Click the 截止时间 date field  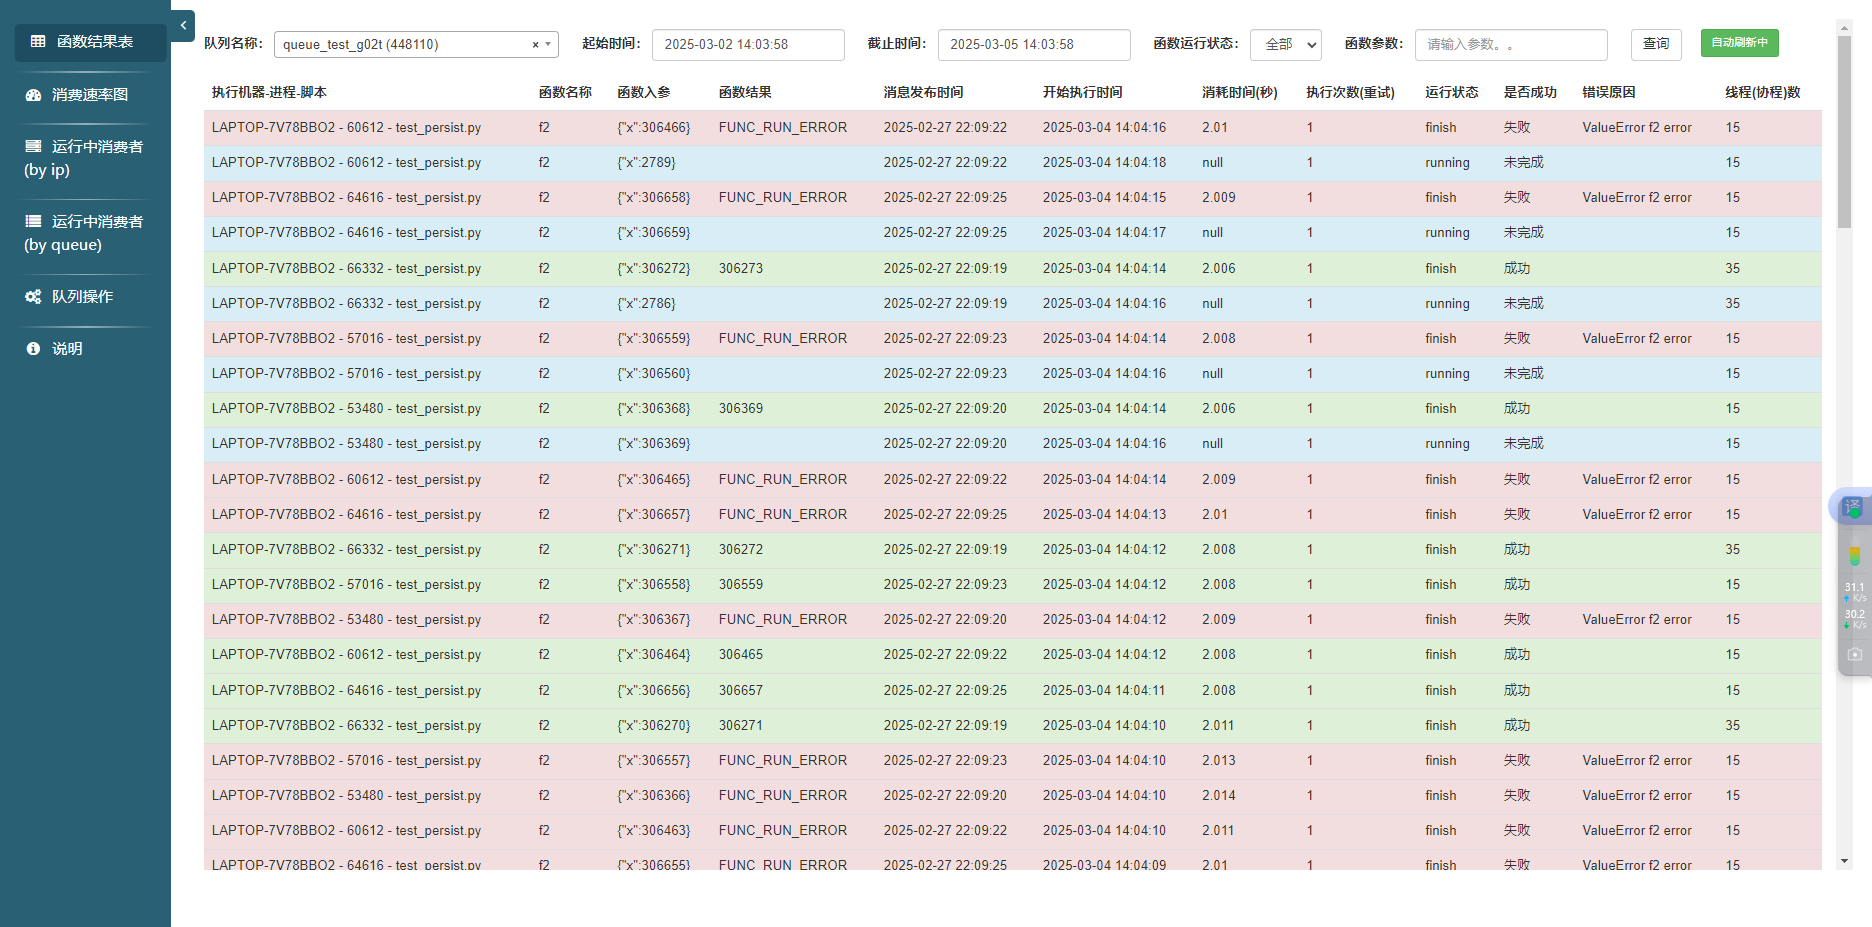[x=1034, y=45]
